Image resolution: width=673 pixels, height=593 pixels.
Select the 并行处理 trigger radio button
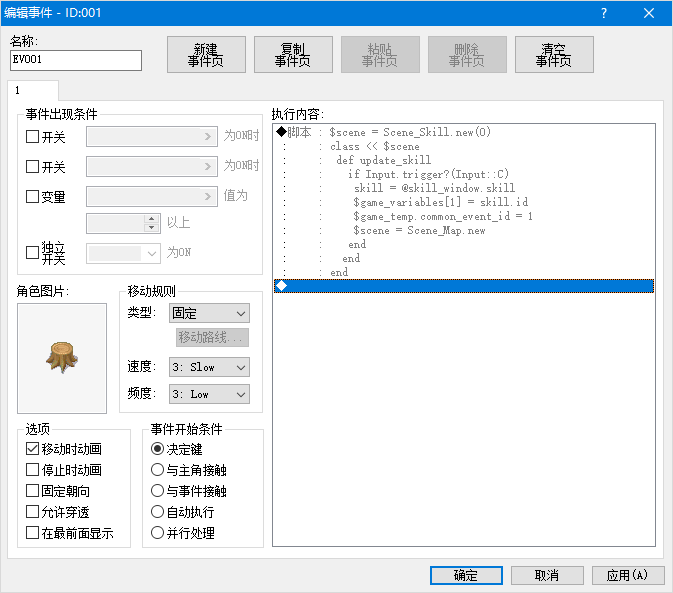[158, 532]
